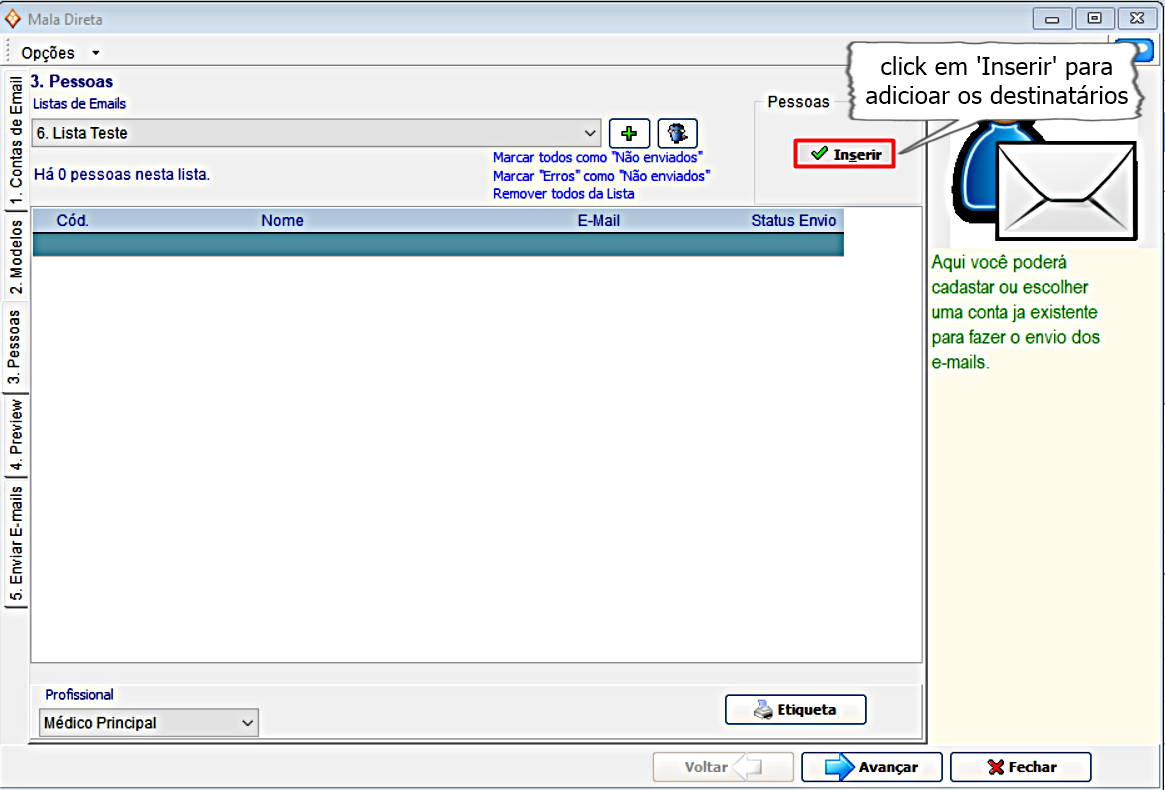Click 'Marcar Erros como Não enviados' link
Image resolution: width=1165 pixels, height=790 pixels.
coord(601,176)
